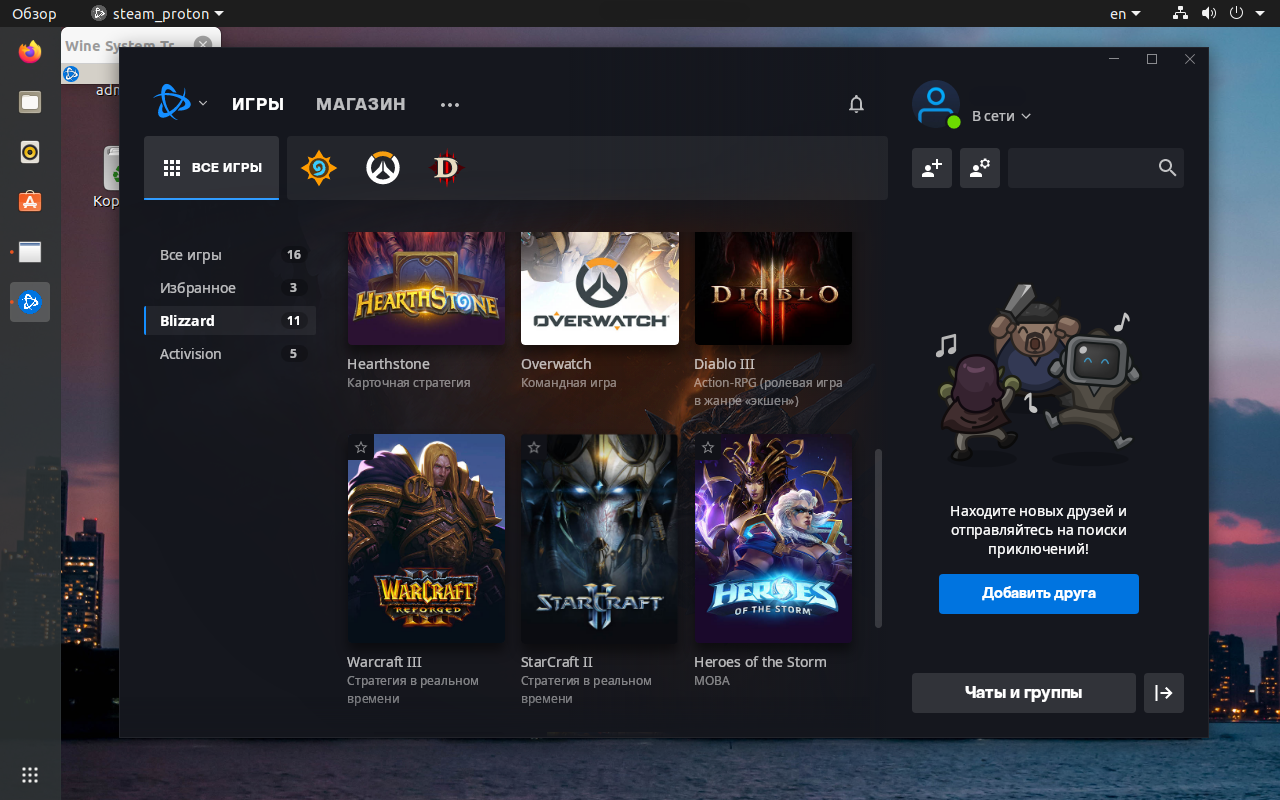This screenshot has height=800, width=1280.
Task: Close the Wine System Tray window
Action: tap(203, 45)
